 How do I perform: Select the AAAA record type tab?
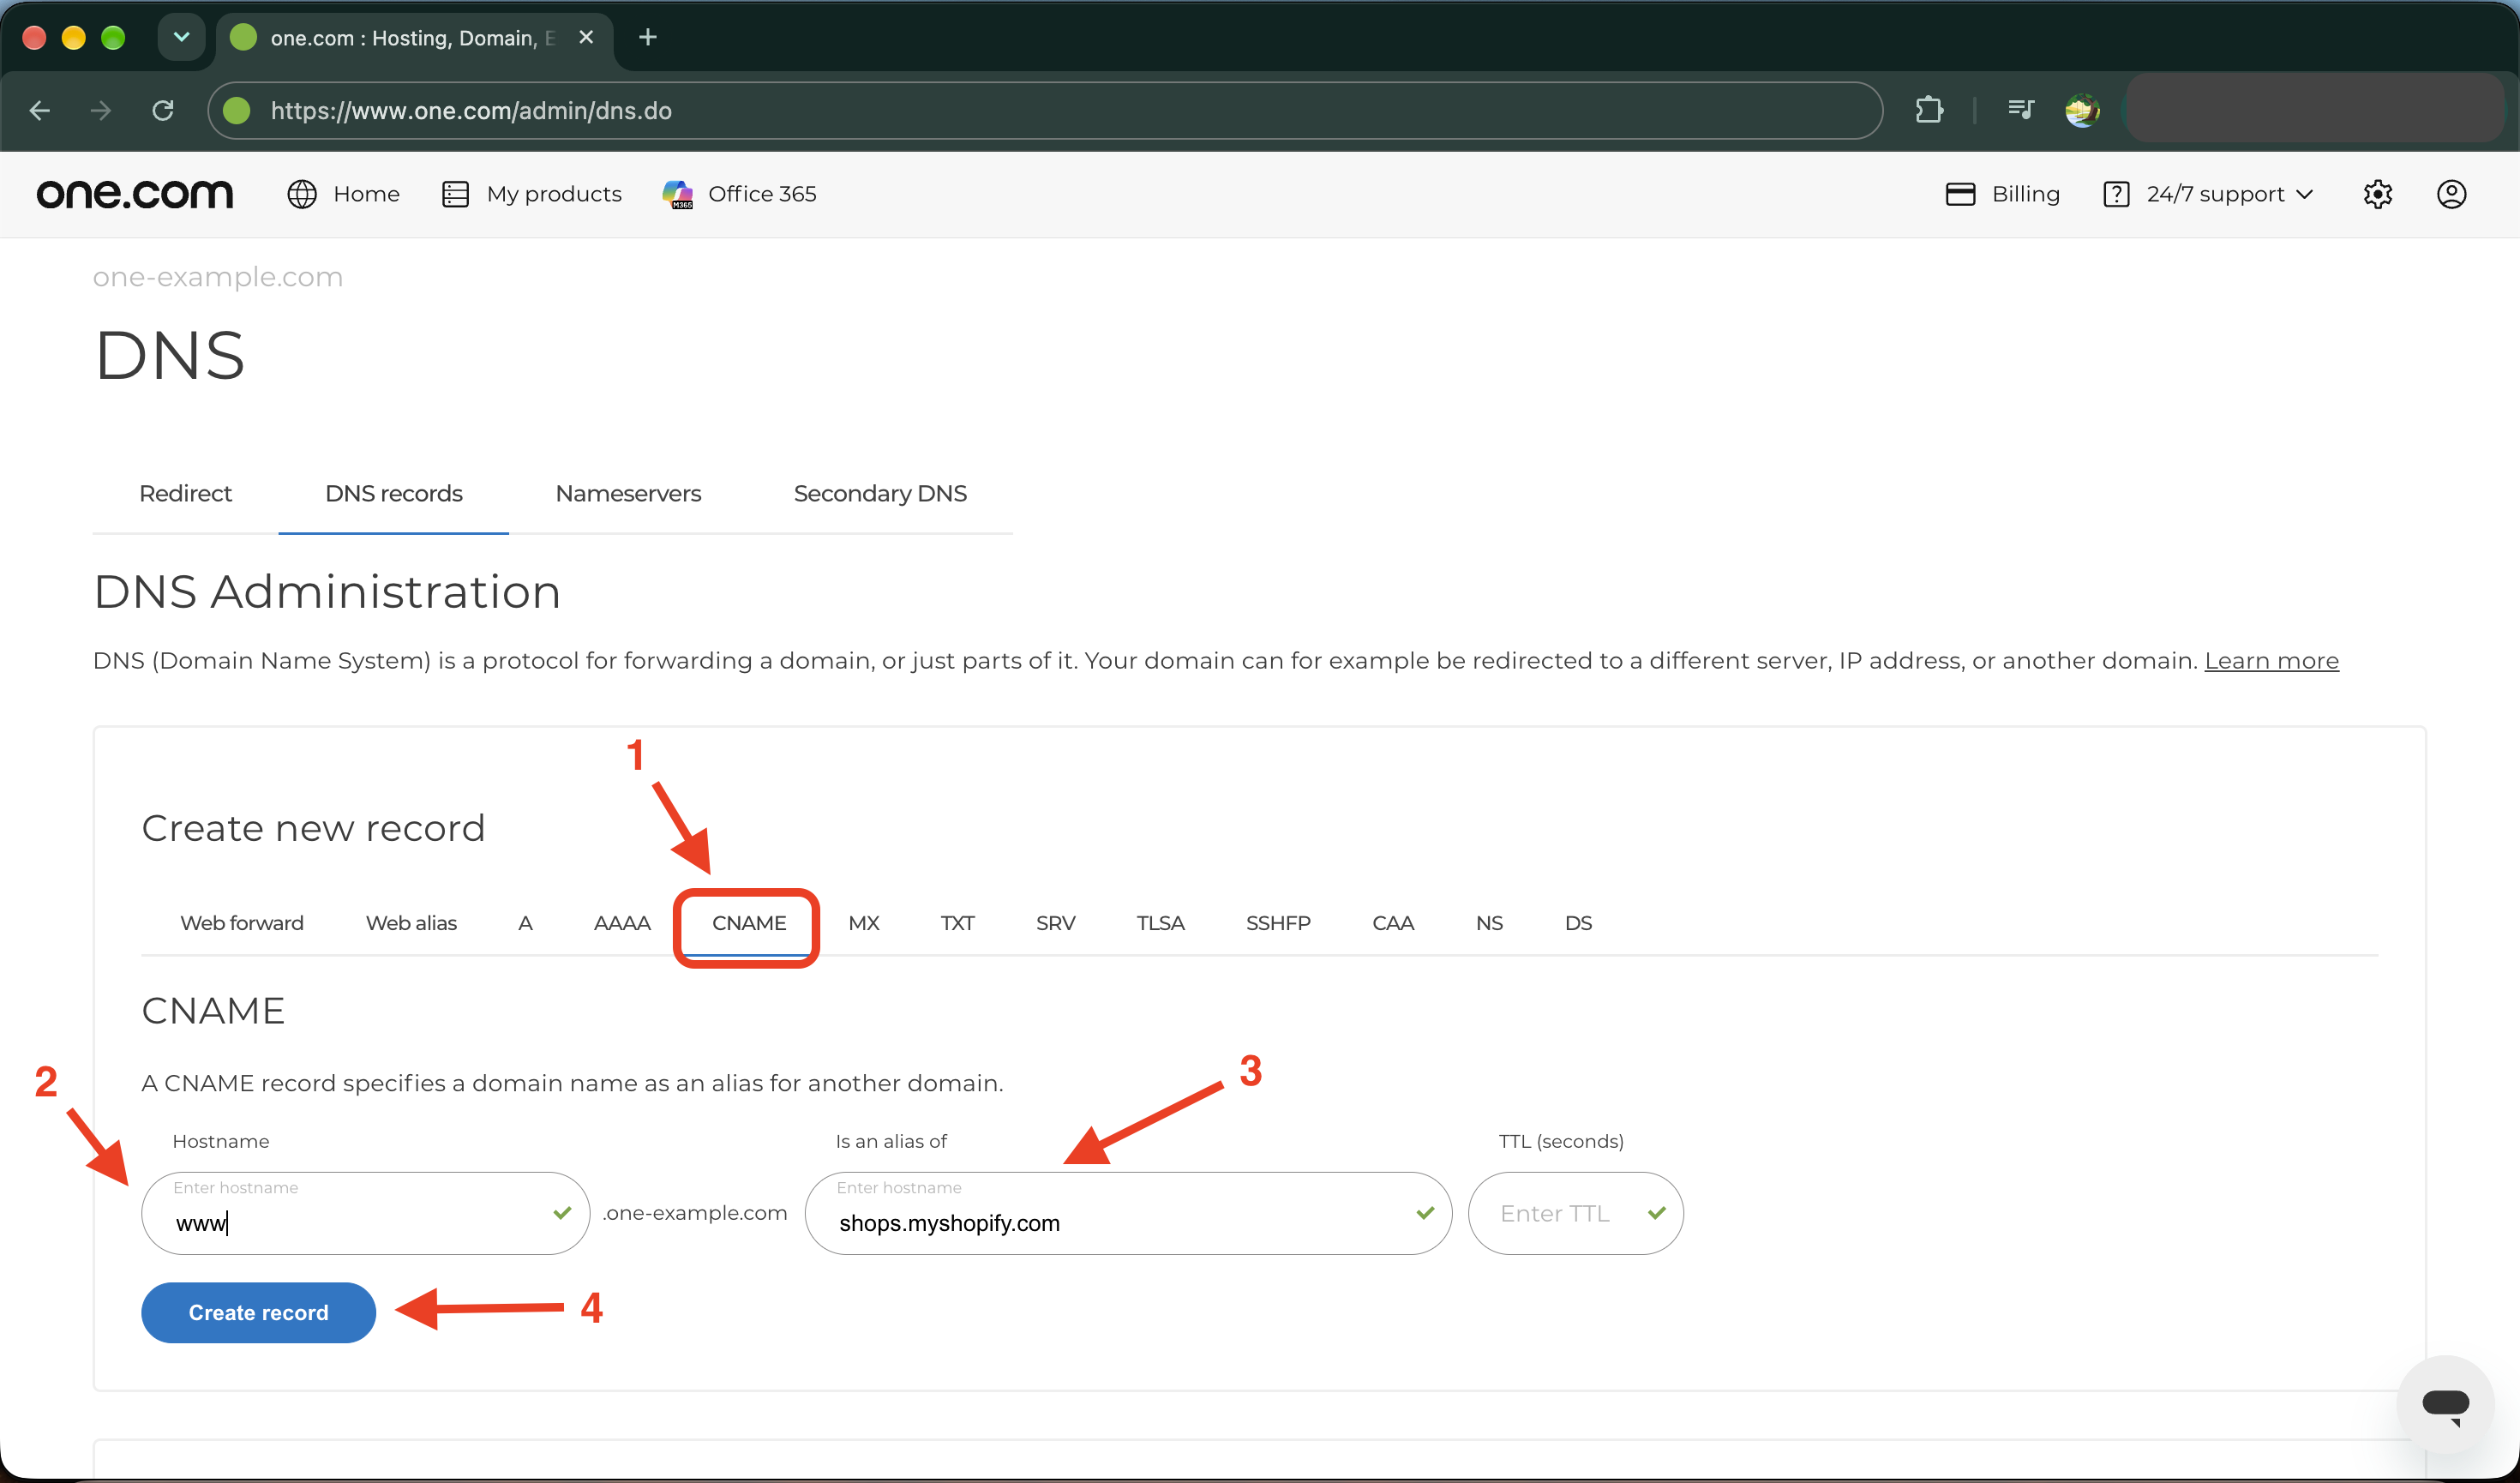tap(622, 923)
